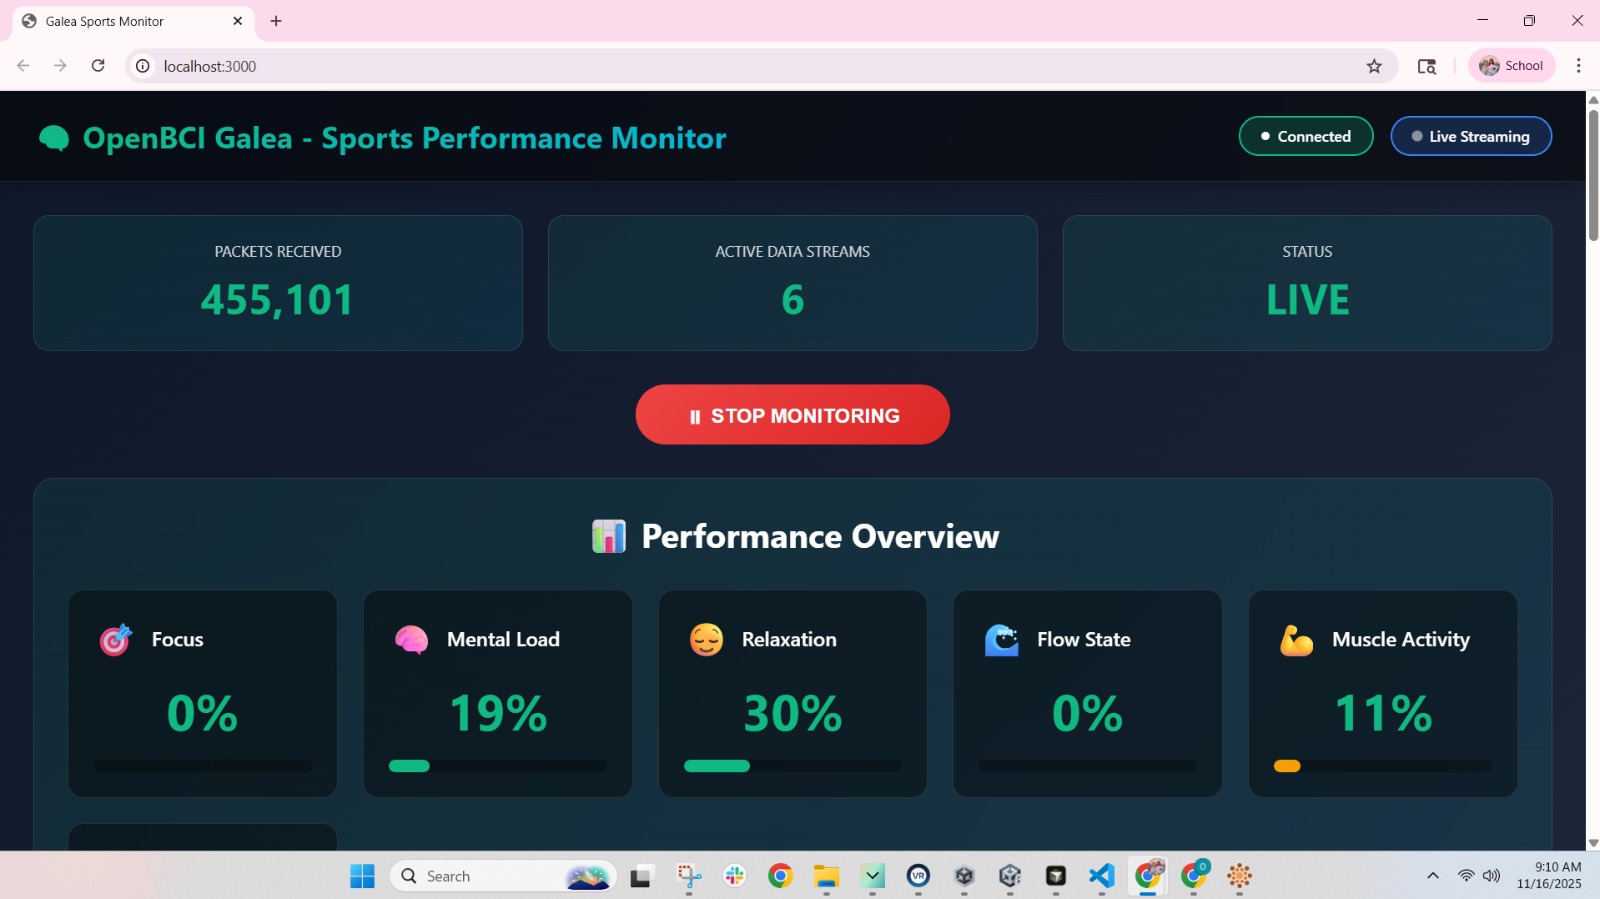Click the Performance Overview heading

[820, 537]
